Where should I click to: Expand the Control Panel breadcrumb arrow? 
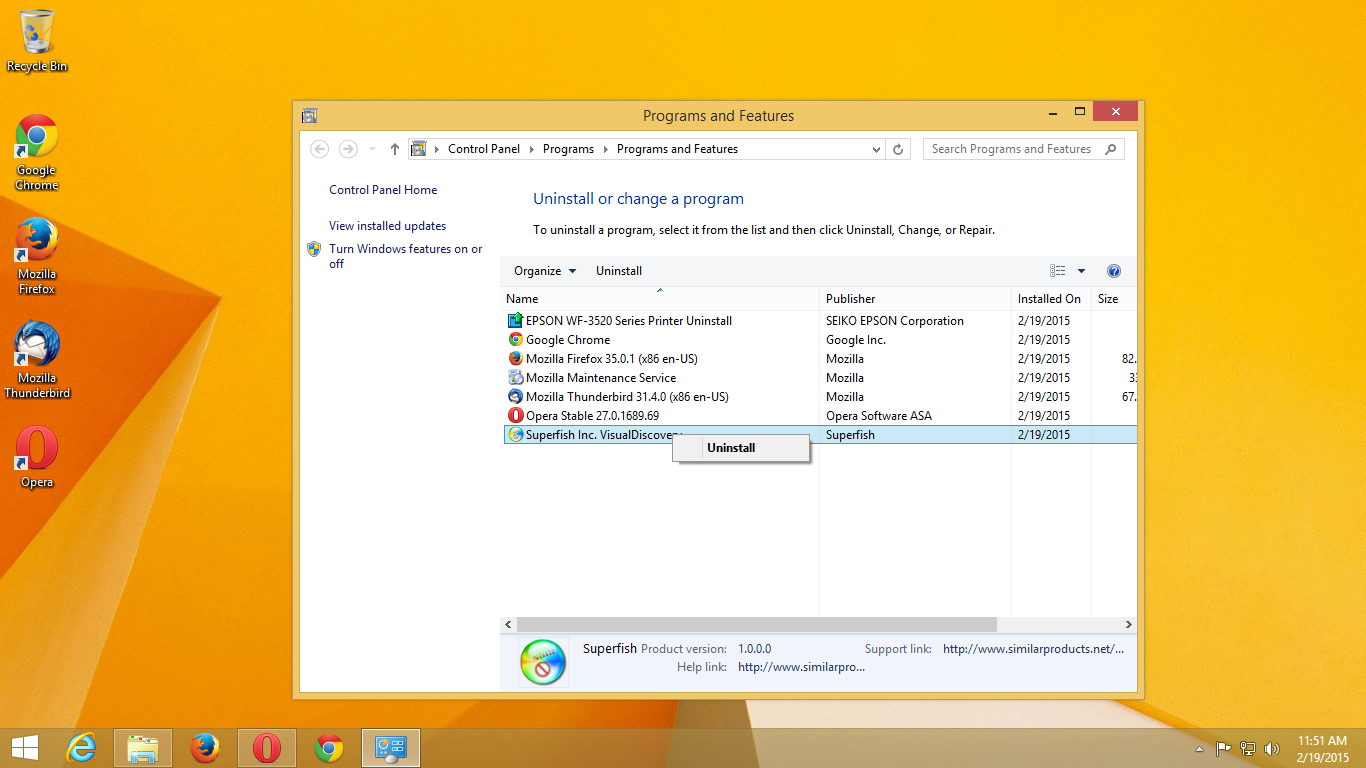coord(532,149)
